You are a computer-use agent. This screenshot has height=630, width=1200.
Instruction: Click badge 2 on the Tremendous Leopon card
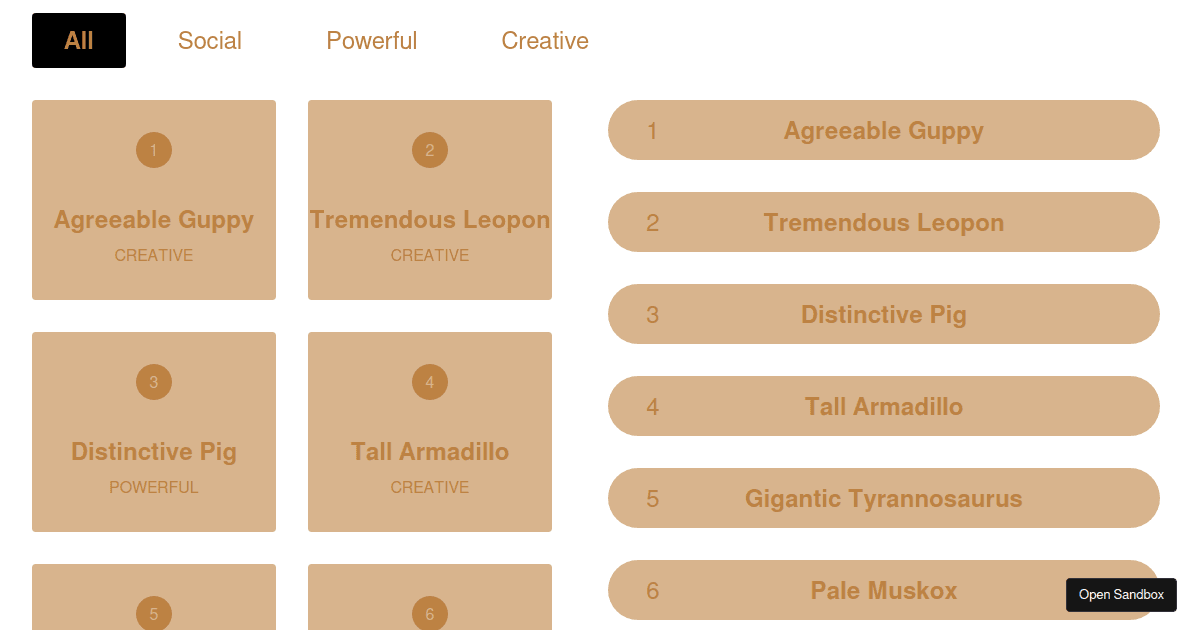click(430, 150)
